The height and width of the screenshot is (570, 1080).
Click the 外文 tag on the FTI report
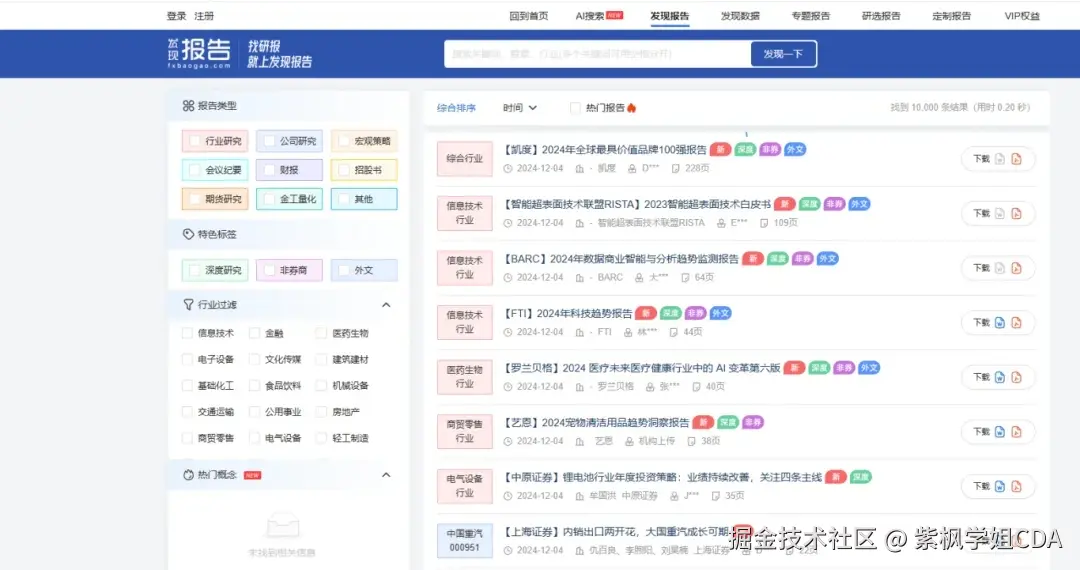pyautogui.click(x=720, y=313)
